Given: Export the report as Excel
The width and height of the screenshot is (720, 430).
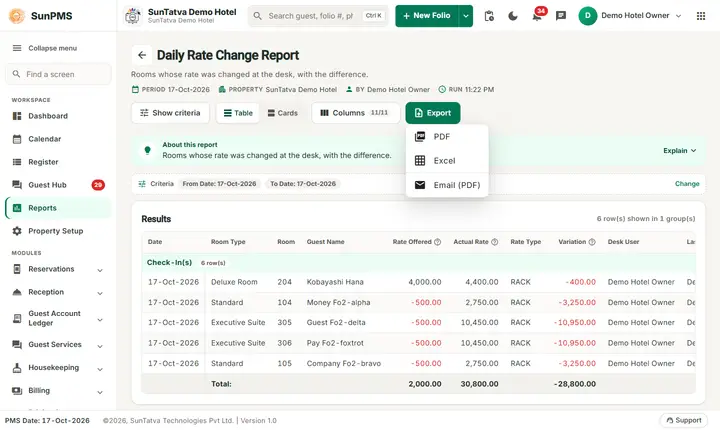Looking at the screenshot, I should pos(447,160).
